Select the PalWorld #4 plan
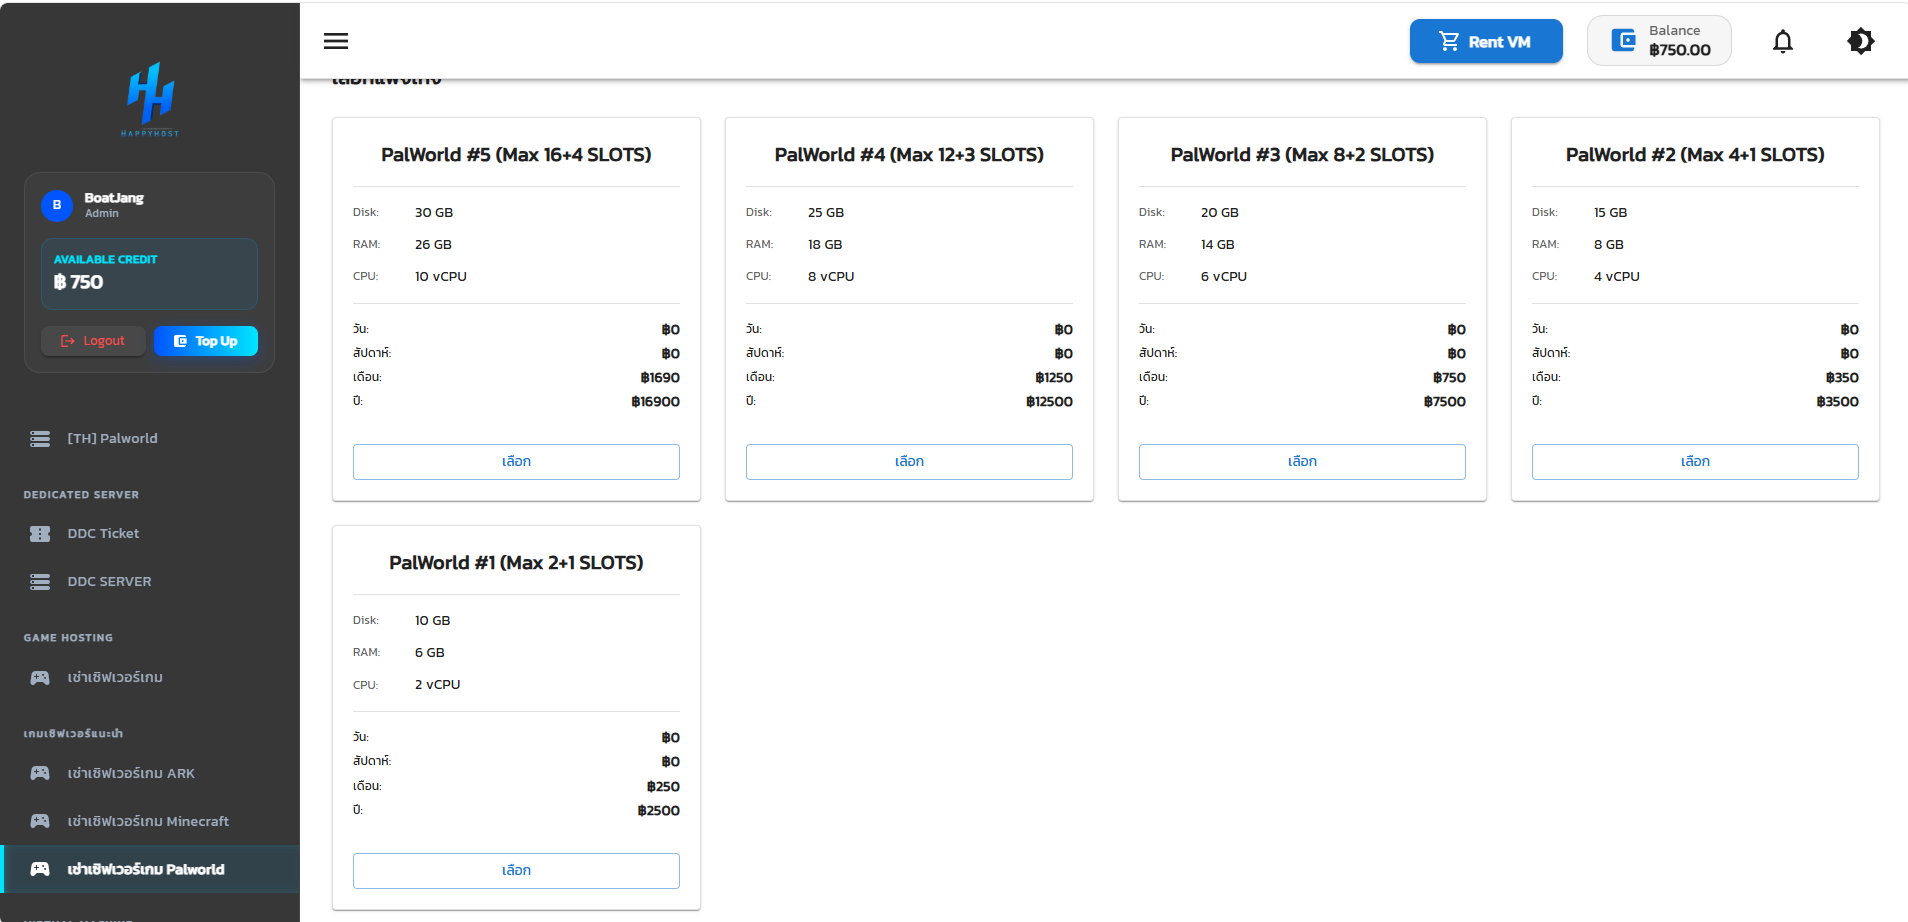The image size is (1908, 922). (x=909, y=462)
